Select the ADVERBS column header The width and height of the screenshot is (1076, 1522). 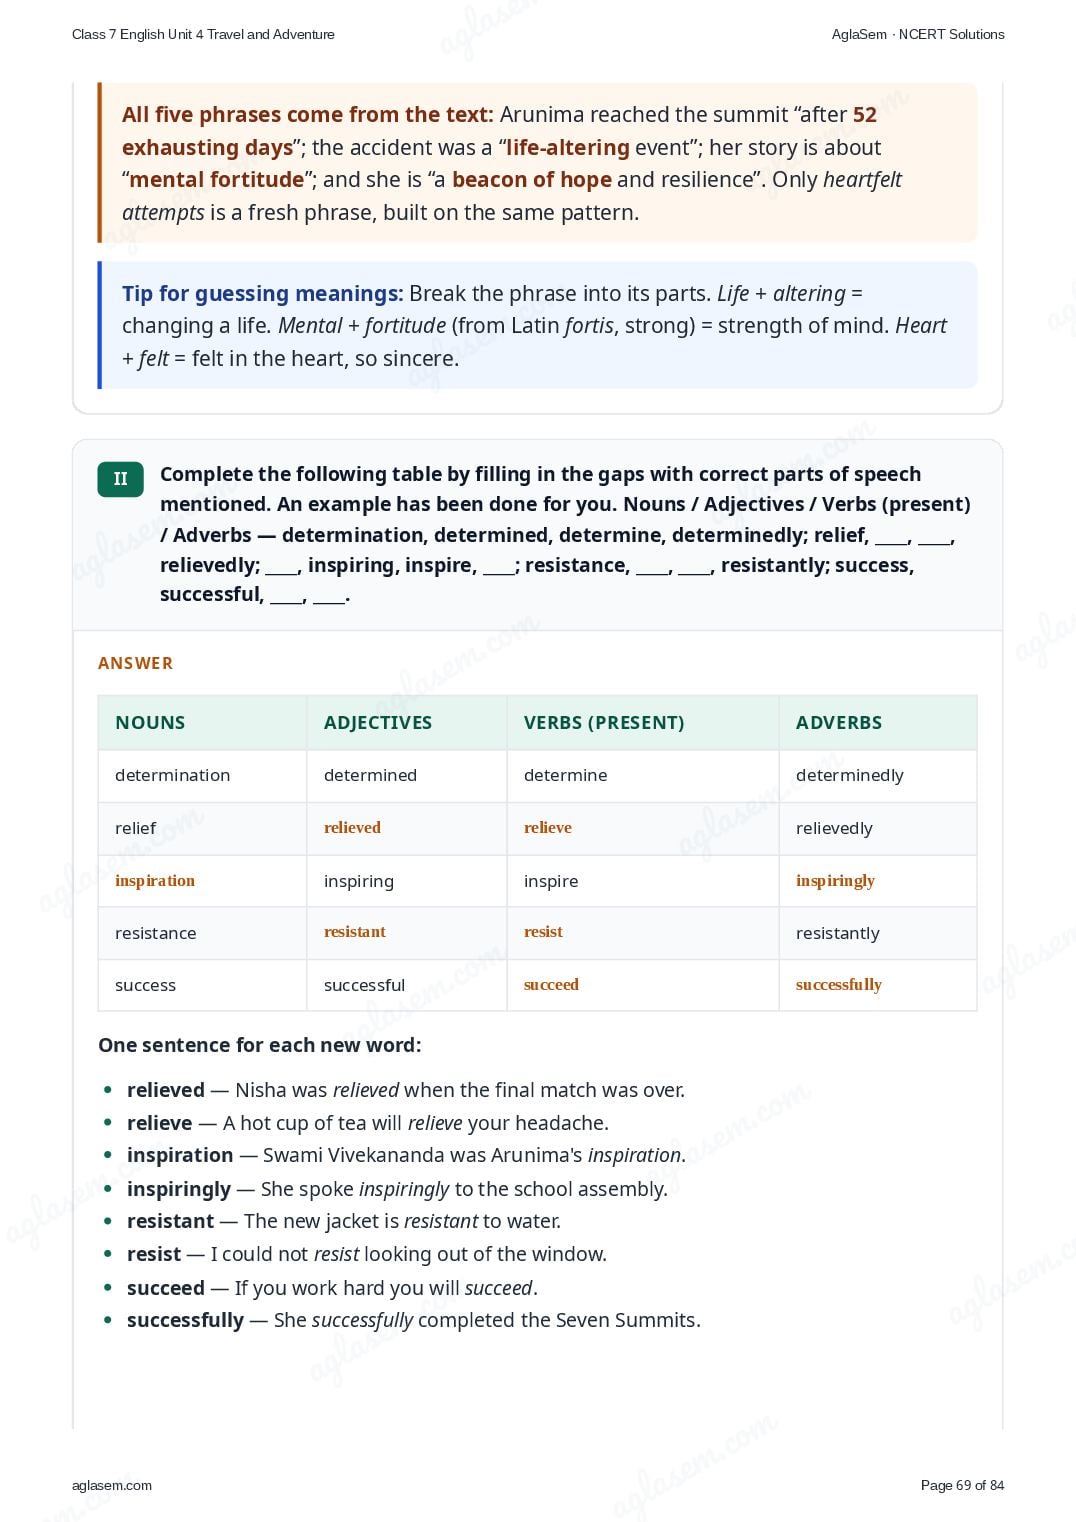tap(839, 722)
